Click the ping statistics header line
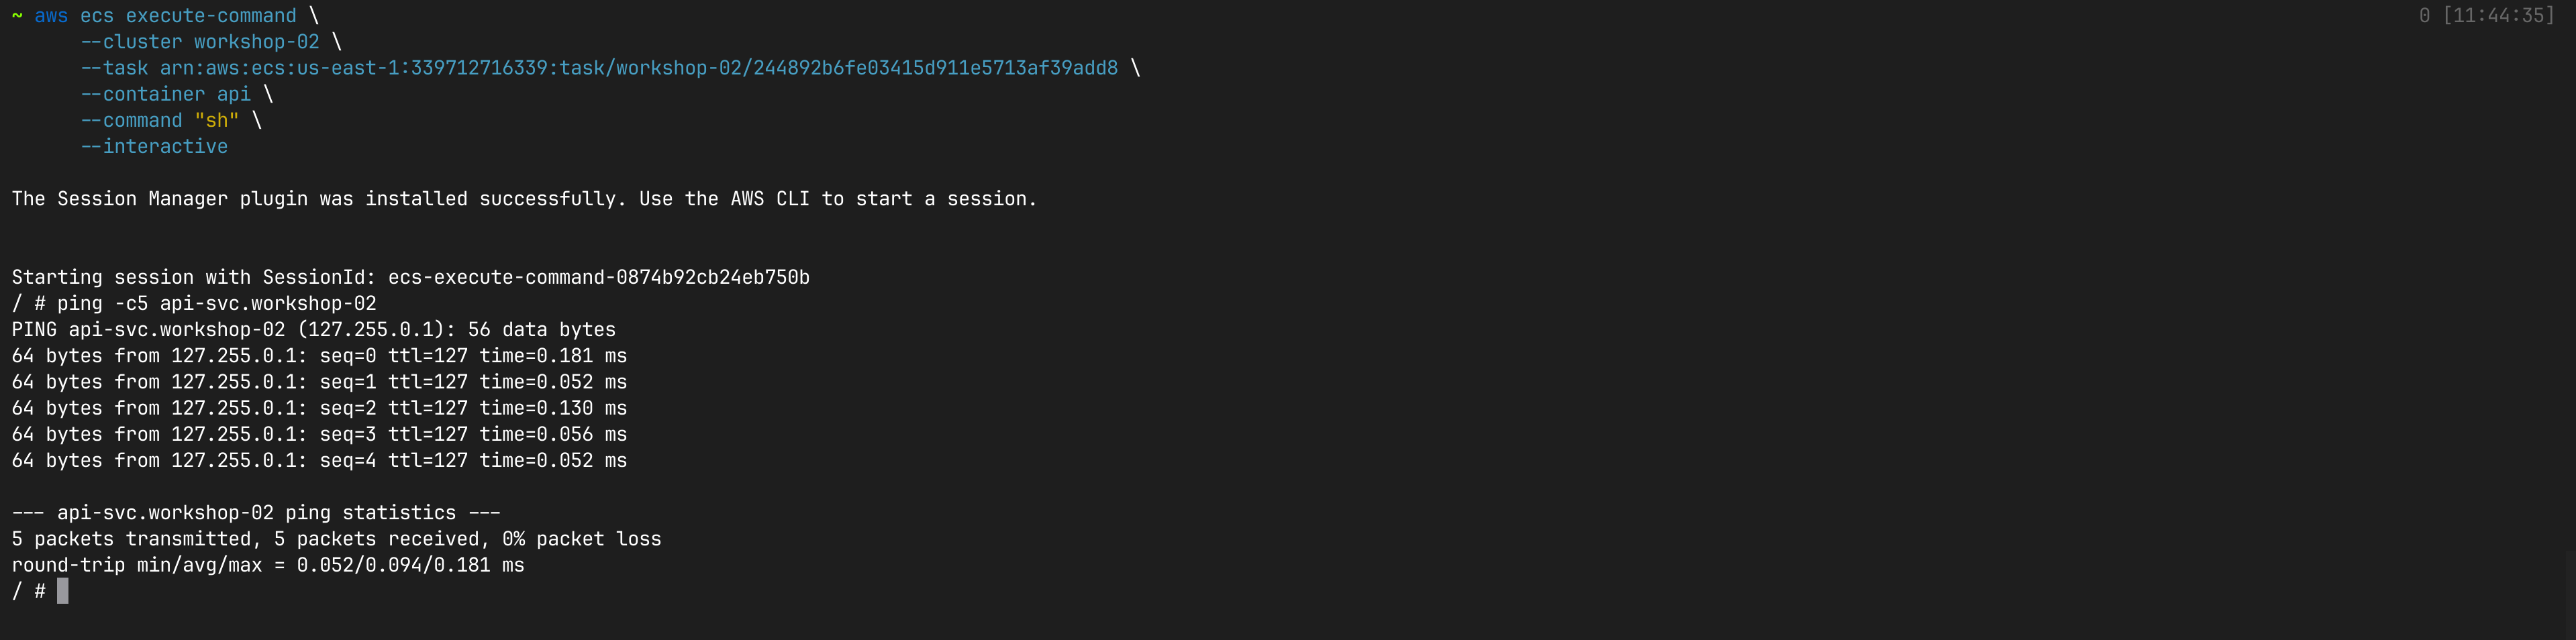The height and width of the screenshot is (640, 2576). 256,513
